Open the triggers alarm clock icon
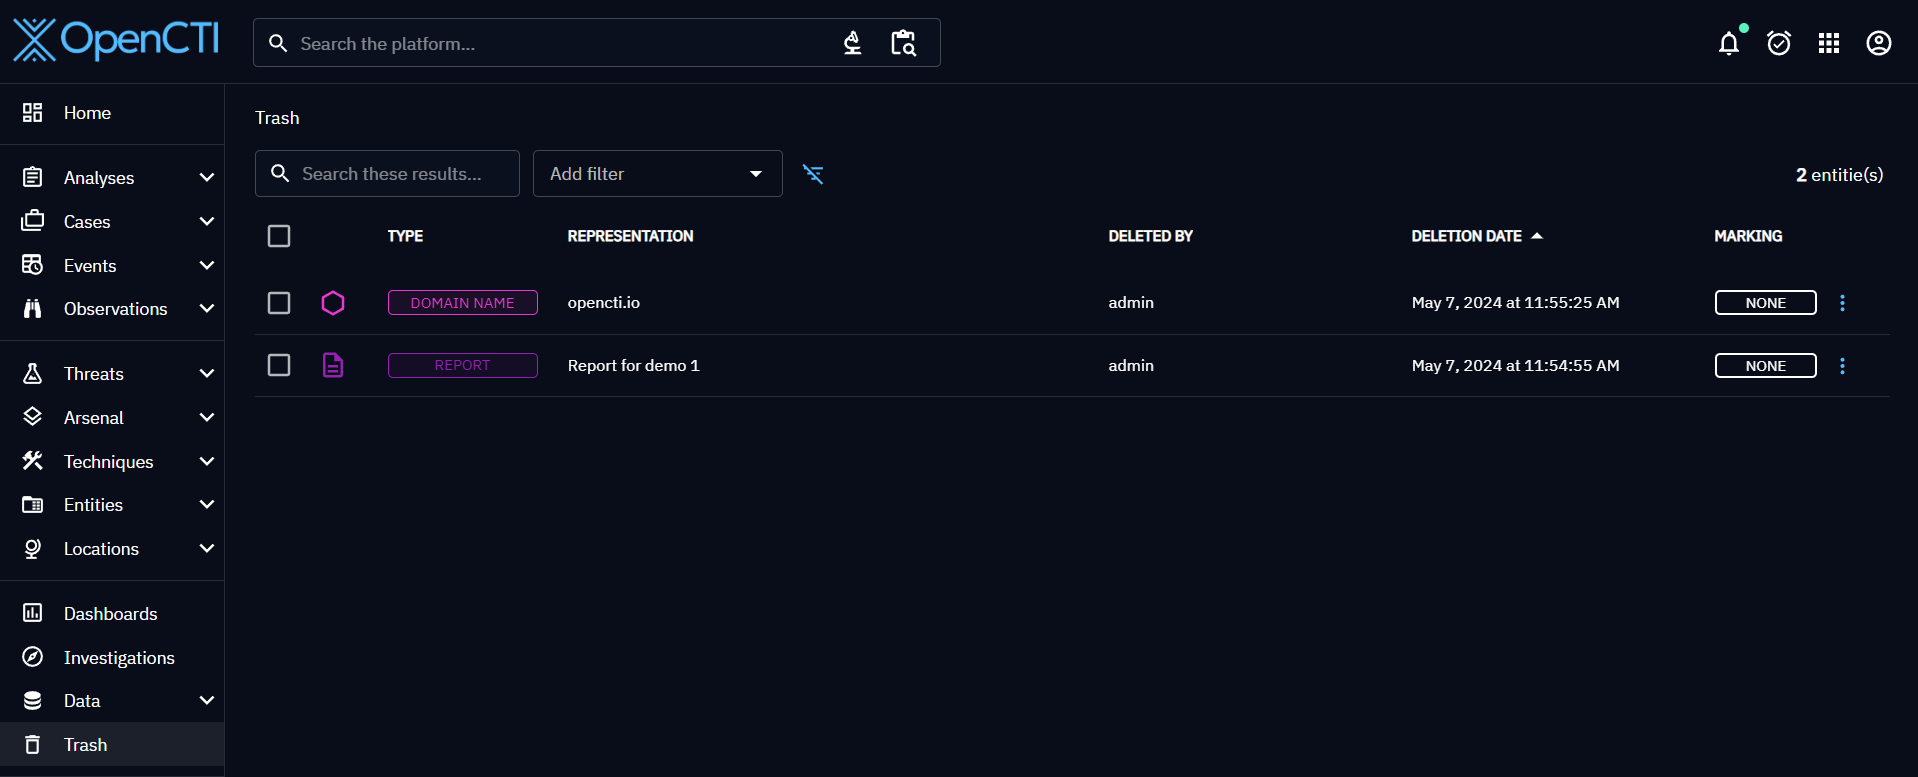The image size is (1918, 777). (1778, 43)
